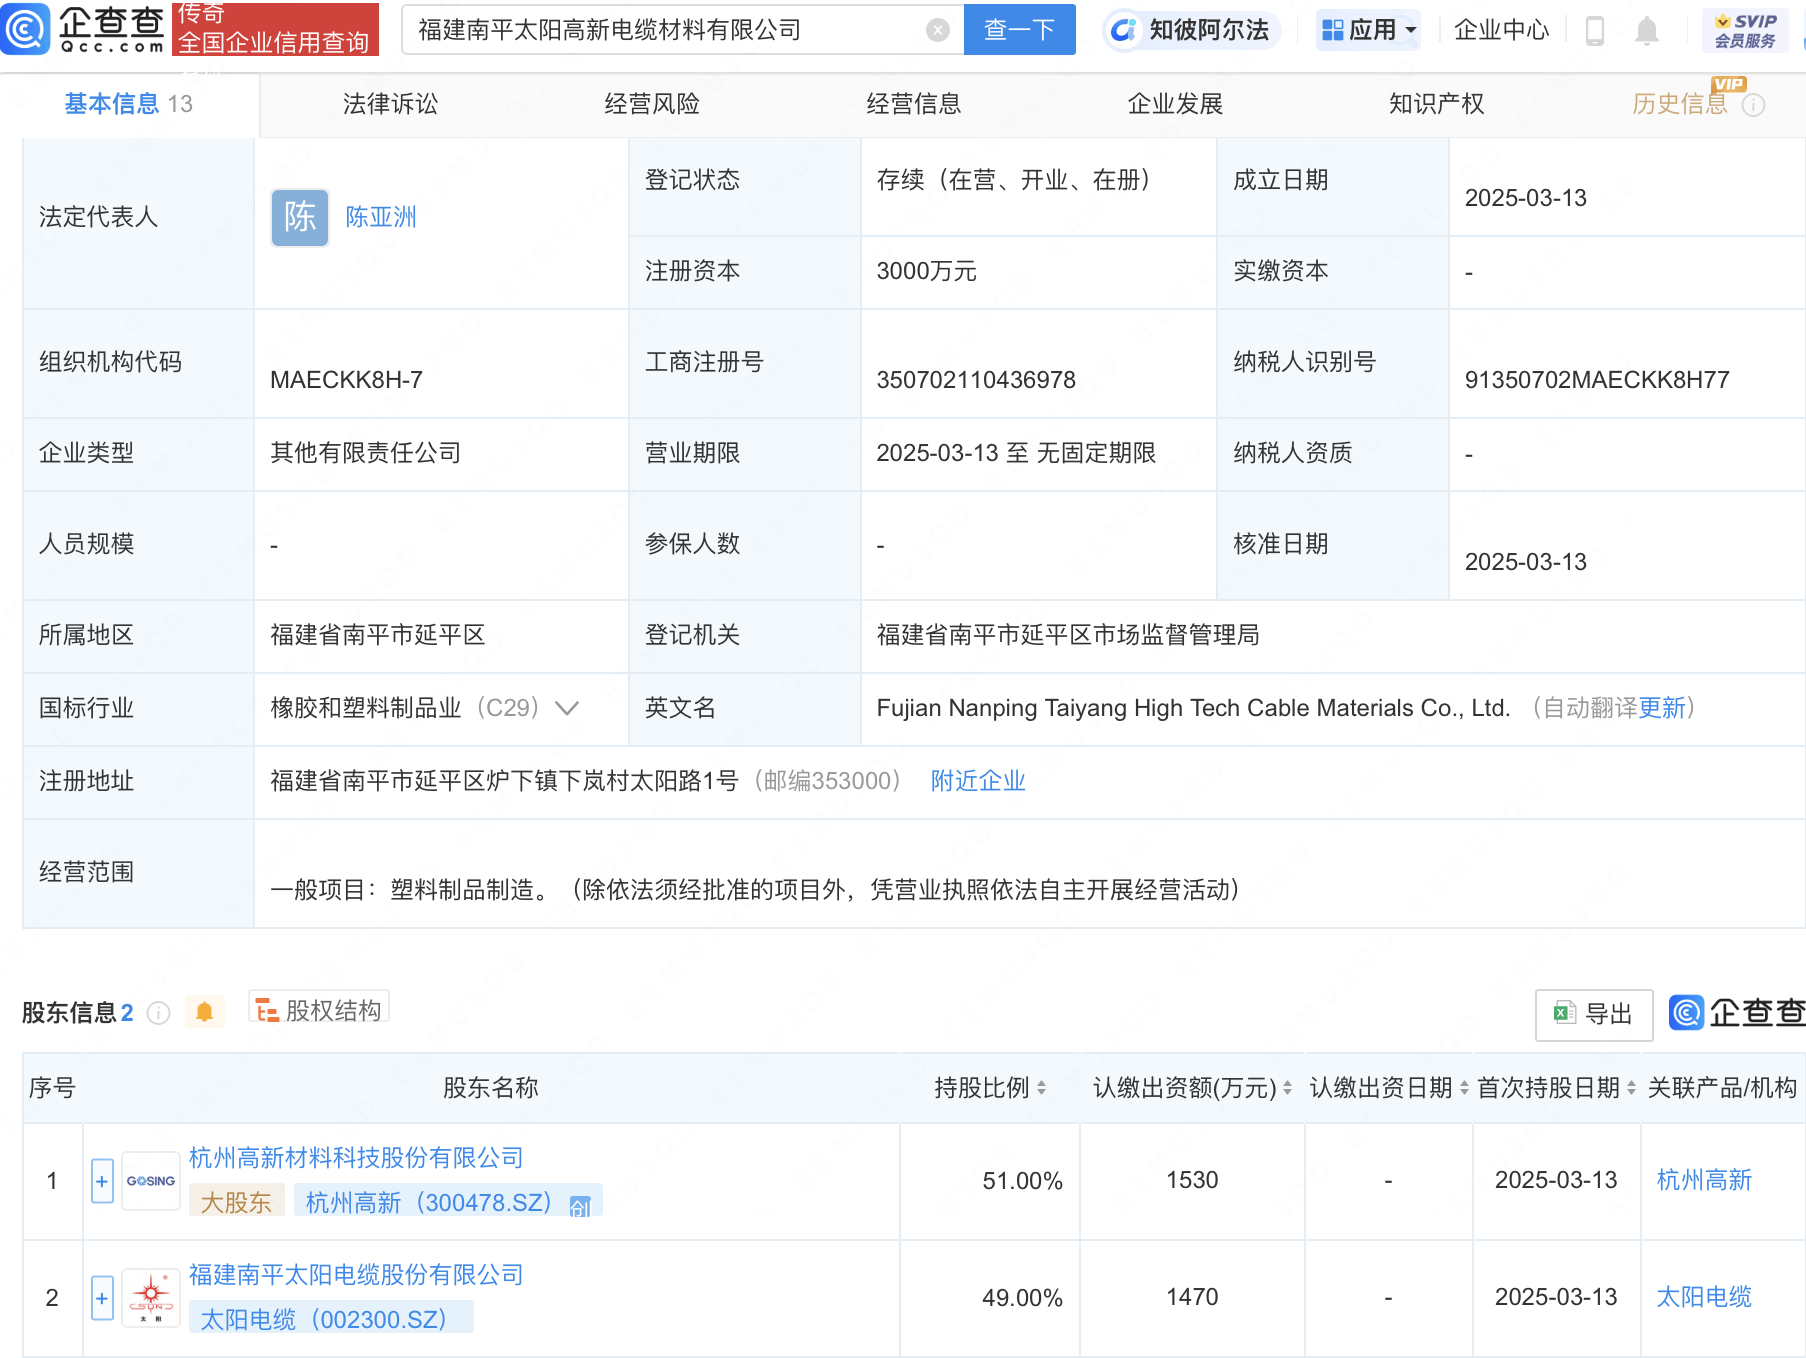Screen dimensions: 1806x1358
Task: Click 更新 next to the English name
Action: coord(1662,708)
